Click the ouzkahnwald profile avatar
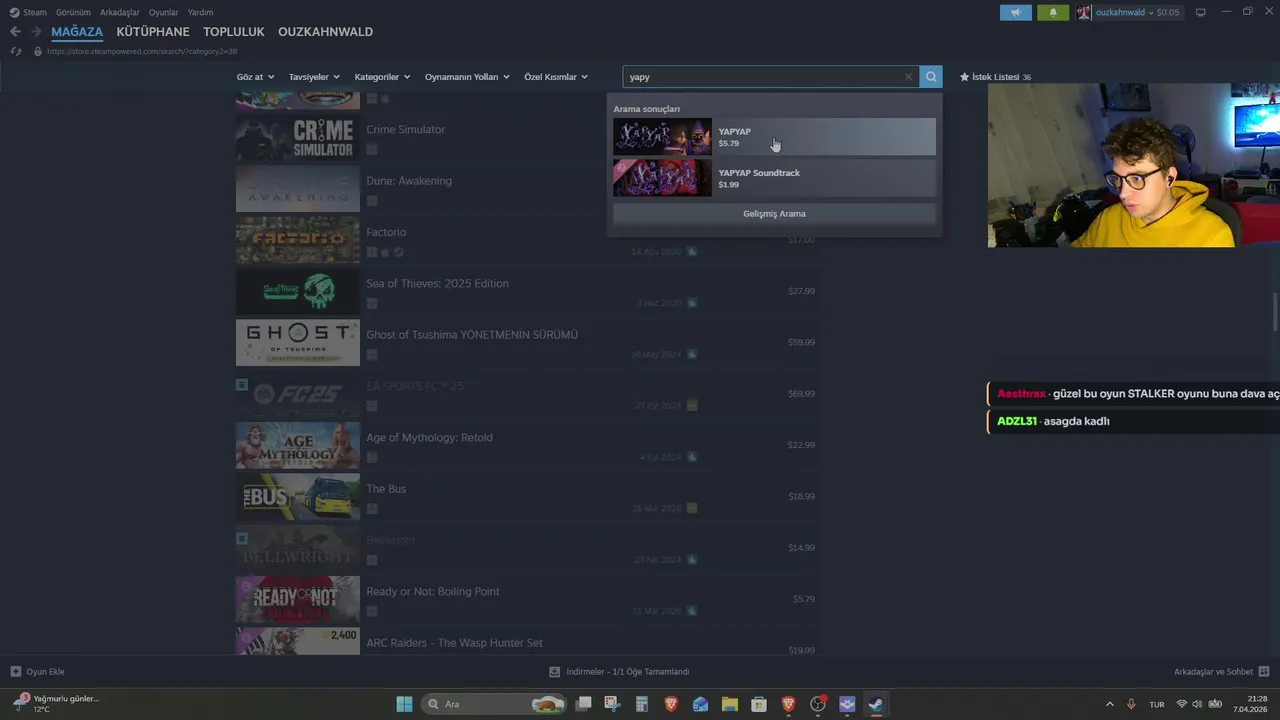This screenshot has width=1280, height=720. pyautogui.click(x=1084, y=12)
